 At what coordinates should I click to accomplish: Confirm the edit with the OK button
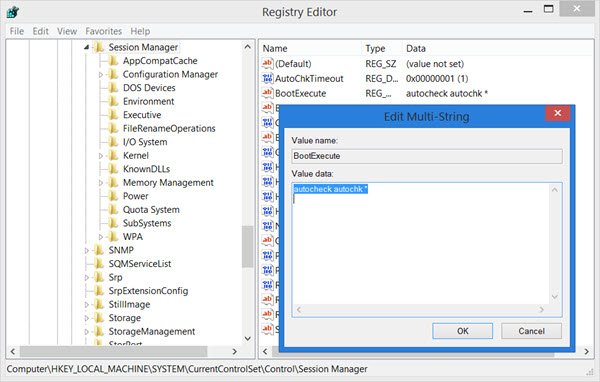[x=463, y=331]
